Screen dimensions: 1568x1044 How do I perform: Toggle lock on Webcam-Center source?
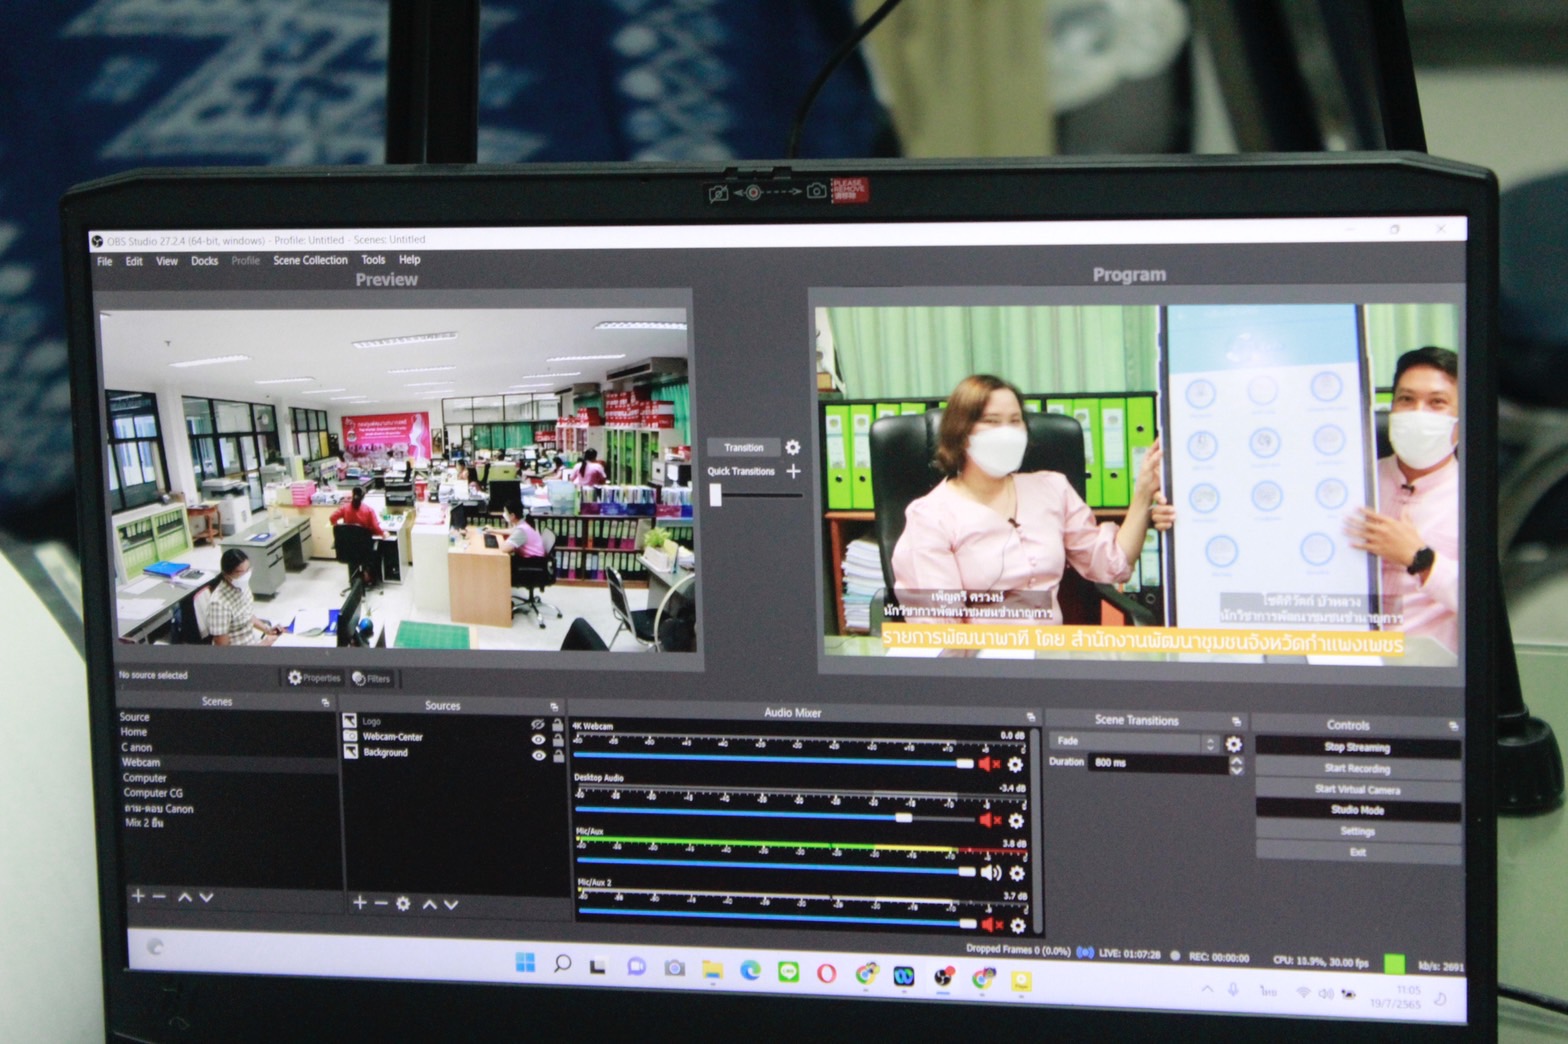(557, 740)
